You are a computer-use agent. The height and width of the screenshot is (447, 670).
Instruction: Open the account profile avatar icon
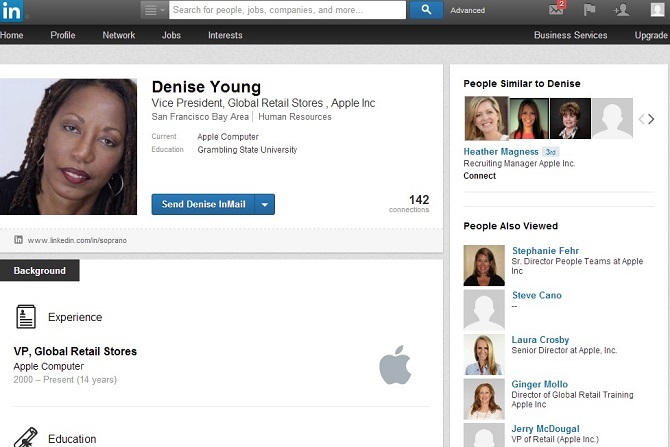coord(657,9)
